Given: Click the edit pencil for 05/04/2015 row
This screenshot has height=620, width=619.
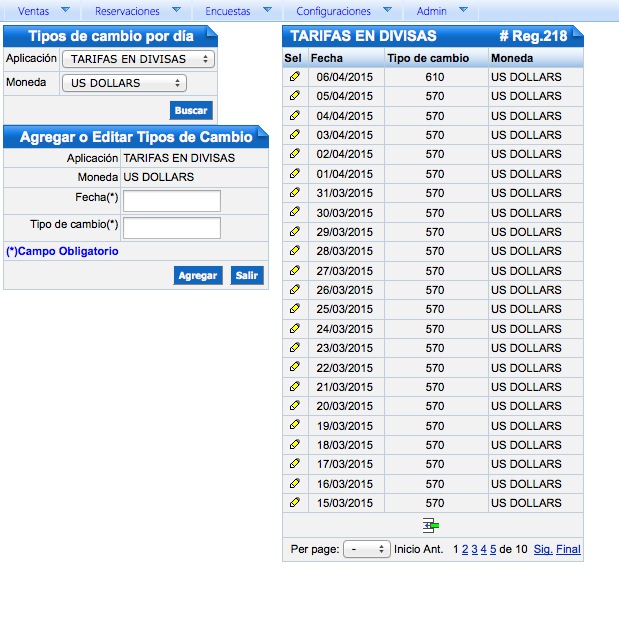Looking at the screenshot, I should click(x=294, y=96).
